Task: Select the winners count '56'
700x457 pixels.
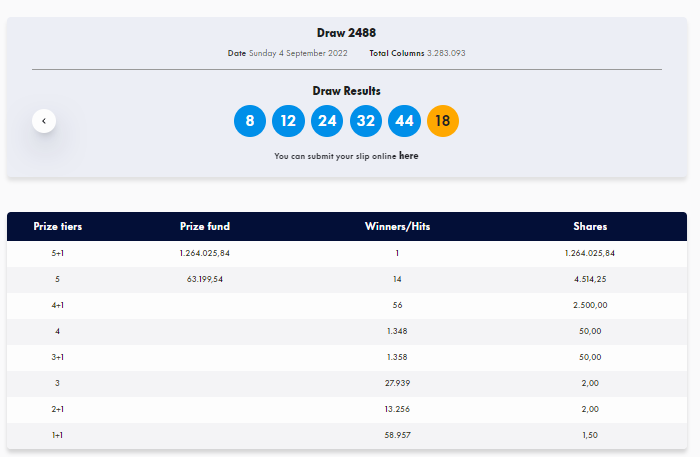Action: [397, 305]
